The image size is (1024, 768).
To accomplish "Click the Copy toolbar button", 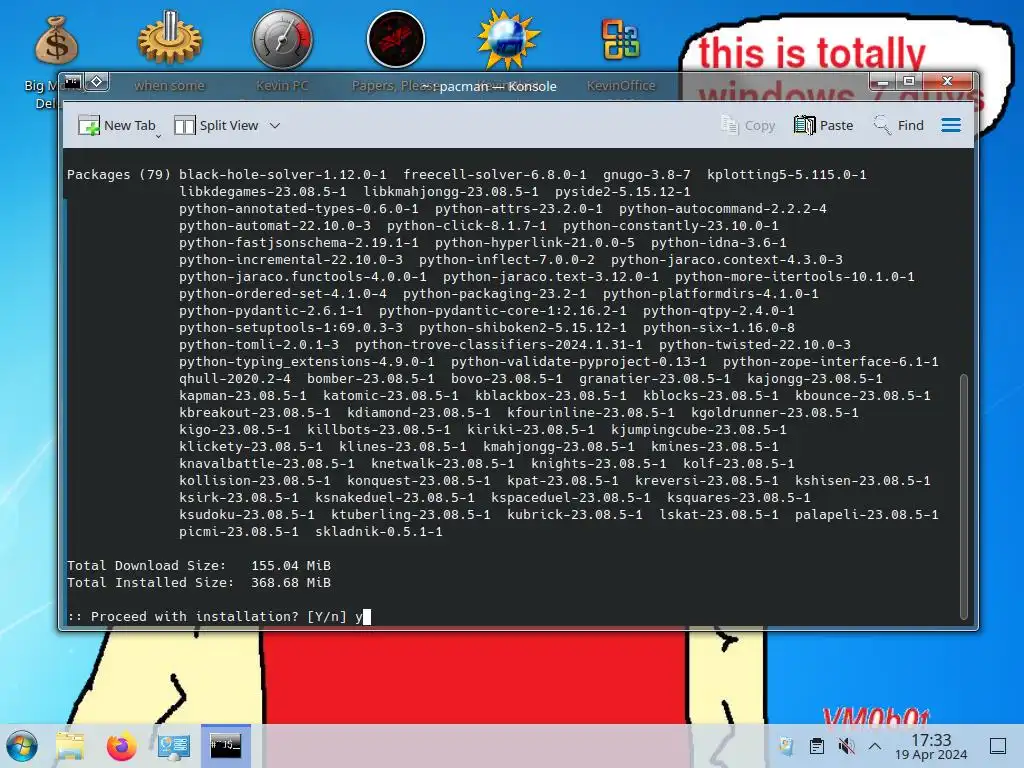I will pos(748,125).
